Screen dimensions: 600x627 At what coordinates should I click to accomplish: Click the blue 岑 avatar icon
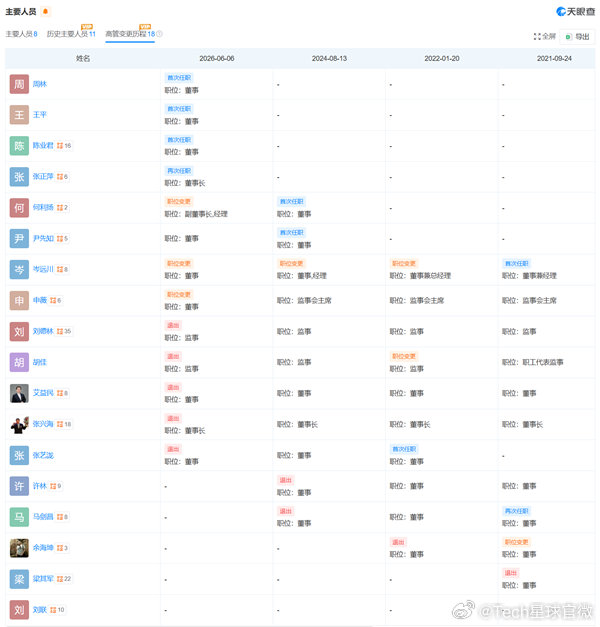tap(19, 270)
